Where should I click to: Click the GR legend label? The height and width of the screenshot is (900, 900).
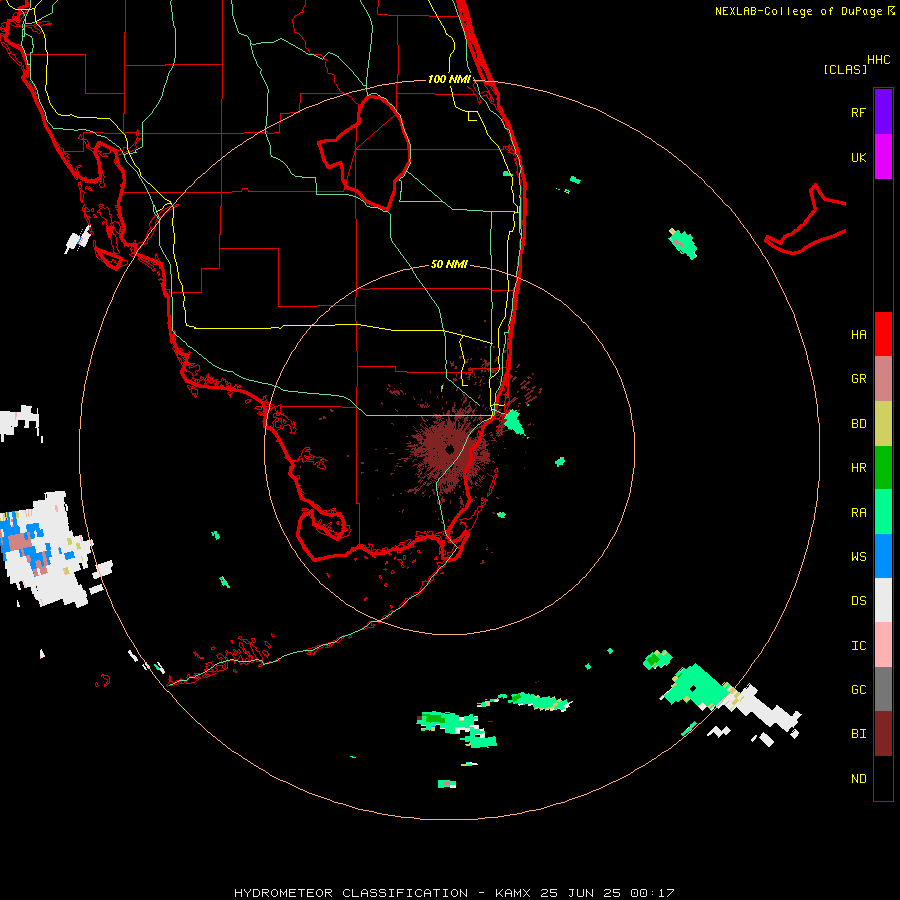pos(858,378)
